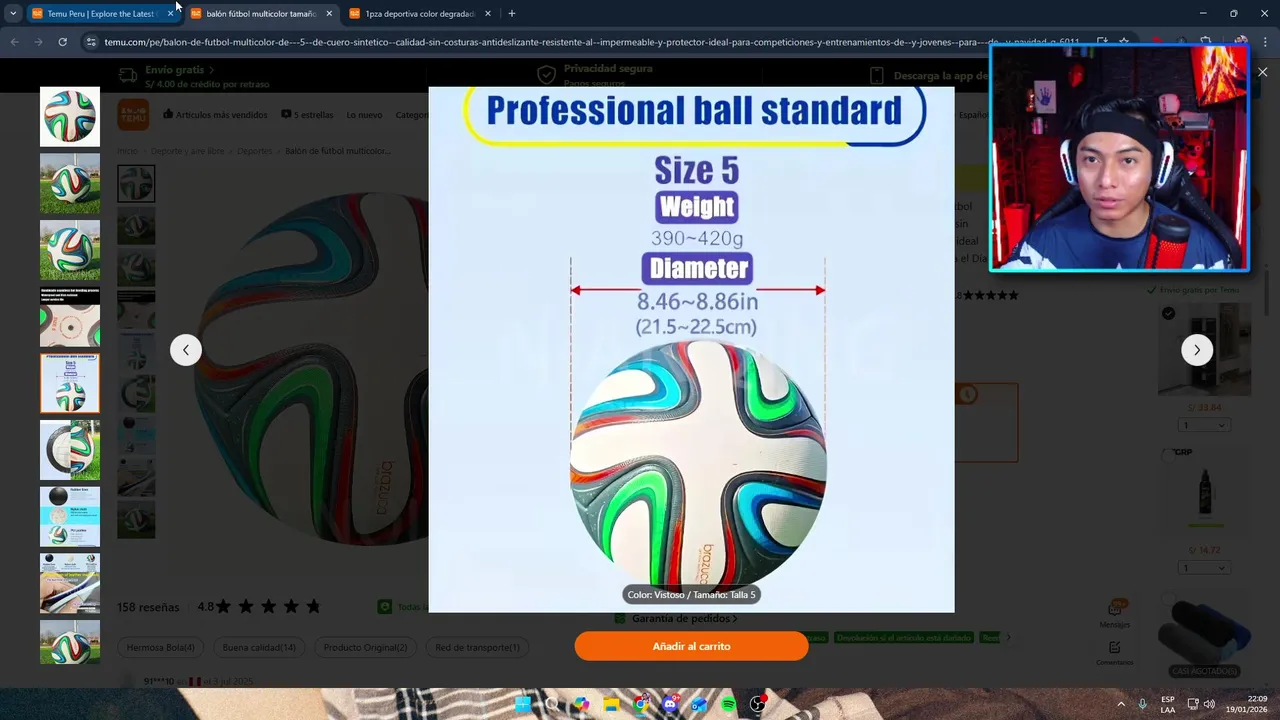This screenshot has width=1280, height=720.
Task: Click the 'Producto Original(2)' review tag
Action: click(366, 647)
